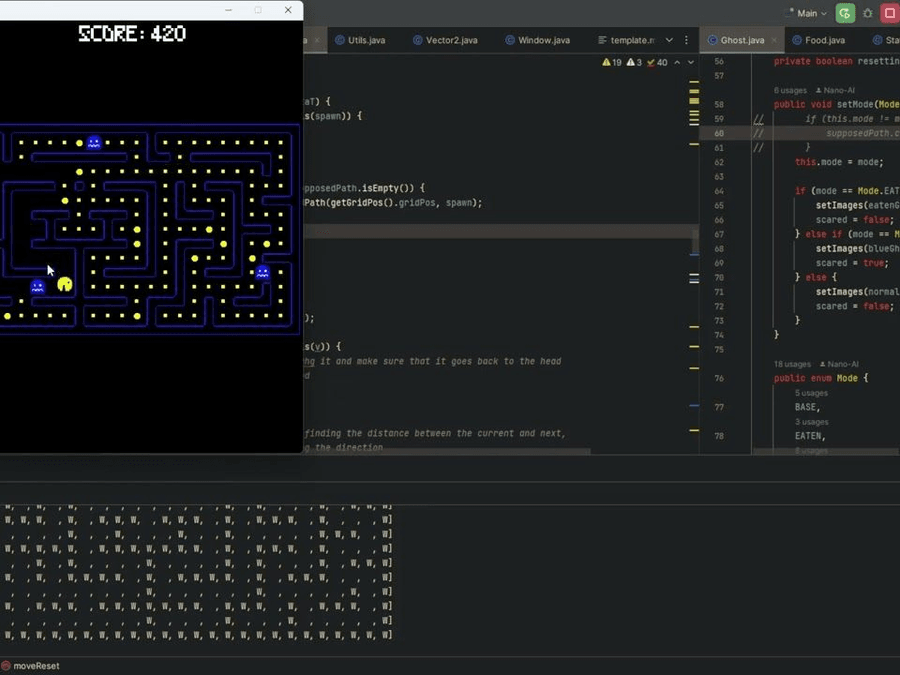Click the 'BASE,' enum constant
The image size is (900, 675).
(807, 407)
